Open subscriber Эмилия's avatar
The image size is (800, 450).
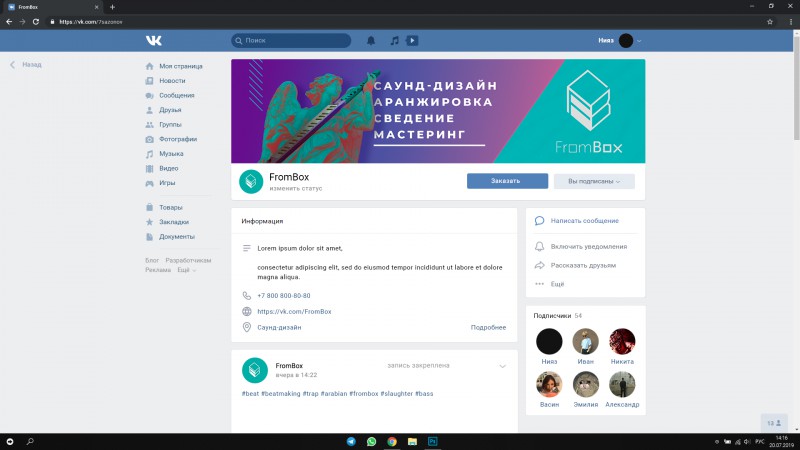[x=586, y=384]
